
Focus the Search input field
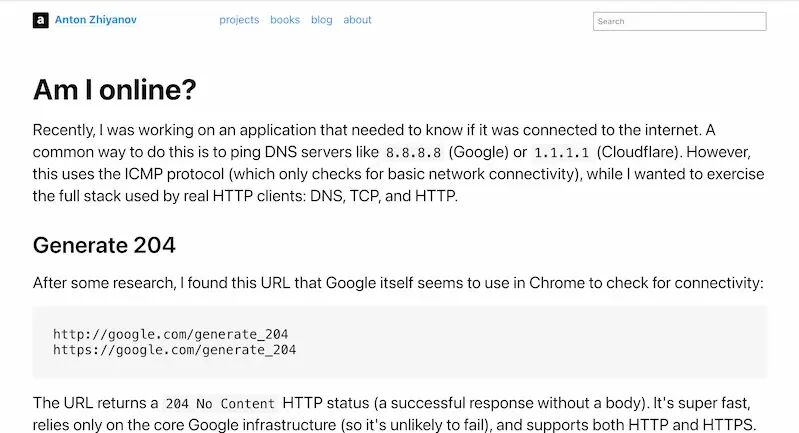(x=679, y=21)
